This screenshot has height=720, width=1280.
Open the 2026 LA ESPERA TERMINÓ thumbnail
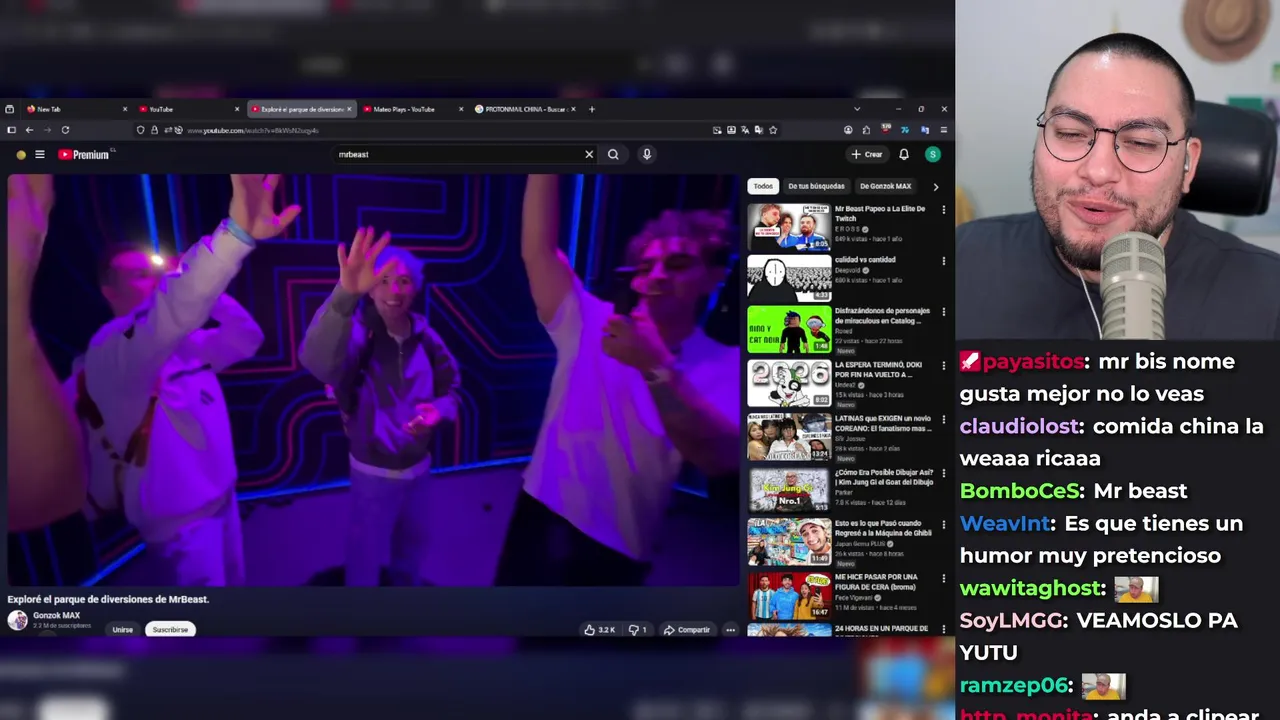click(789, 383)
